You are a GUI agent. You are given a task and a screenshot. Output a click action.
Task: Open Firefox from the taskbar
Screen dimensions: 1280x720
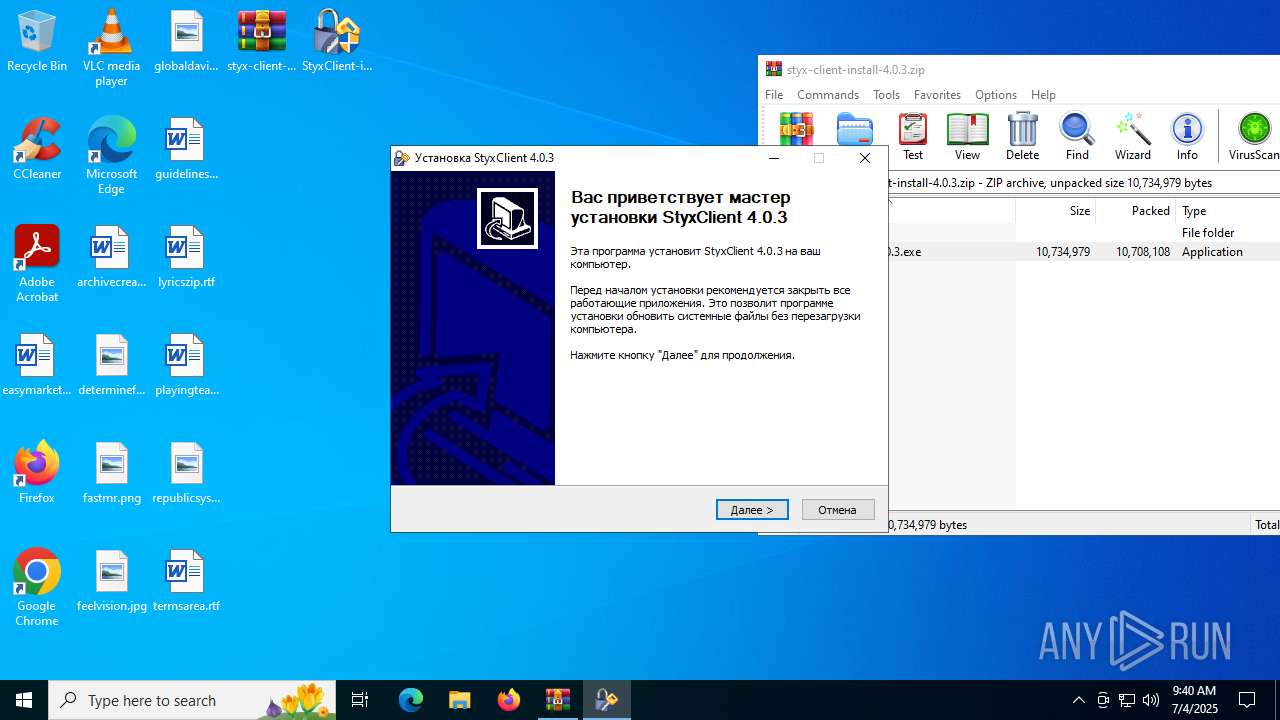(x=509, y=700)
